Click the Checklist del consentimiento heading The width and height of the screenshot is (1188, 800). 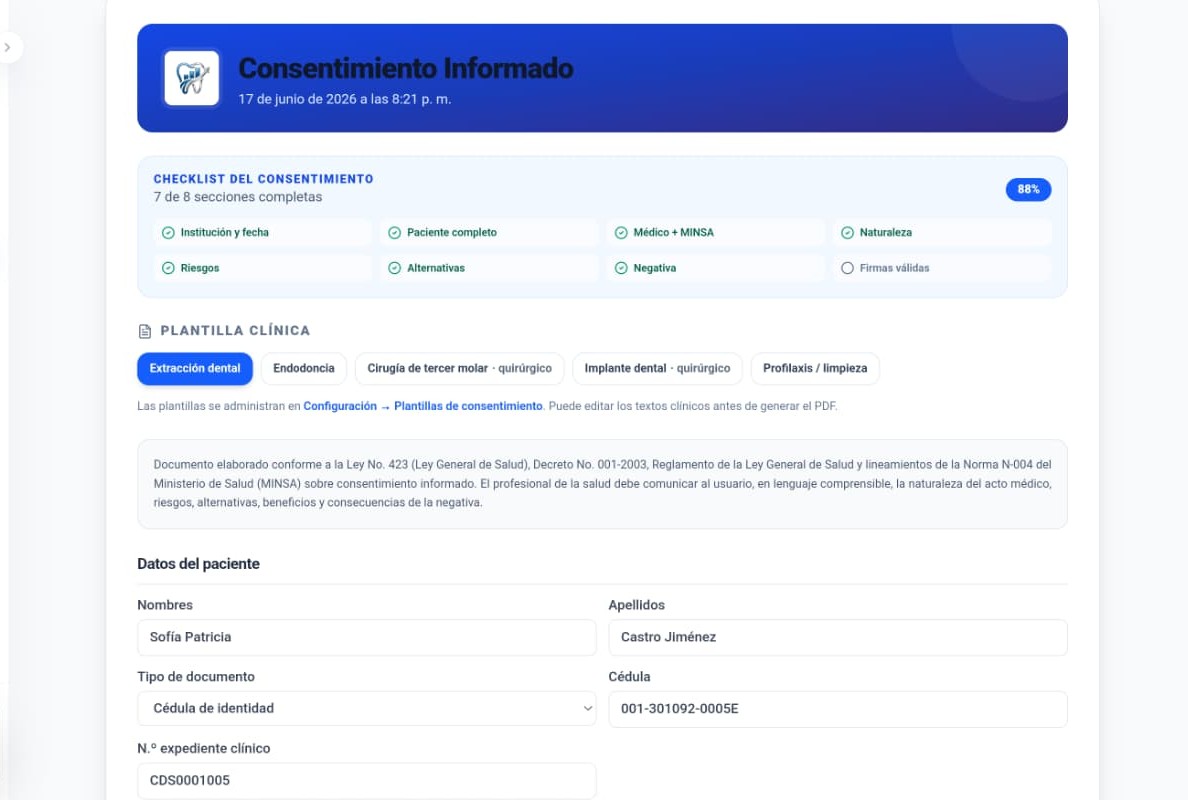click(264, 179)
